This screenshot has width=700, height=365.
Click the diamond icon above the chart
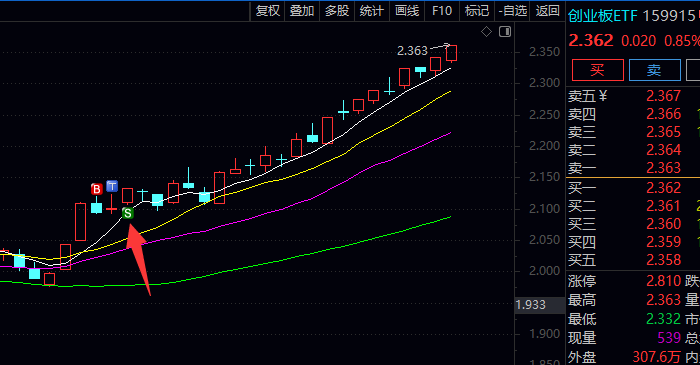(487, 32)
